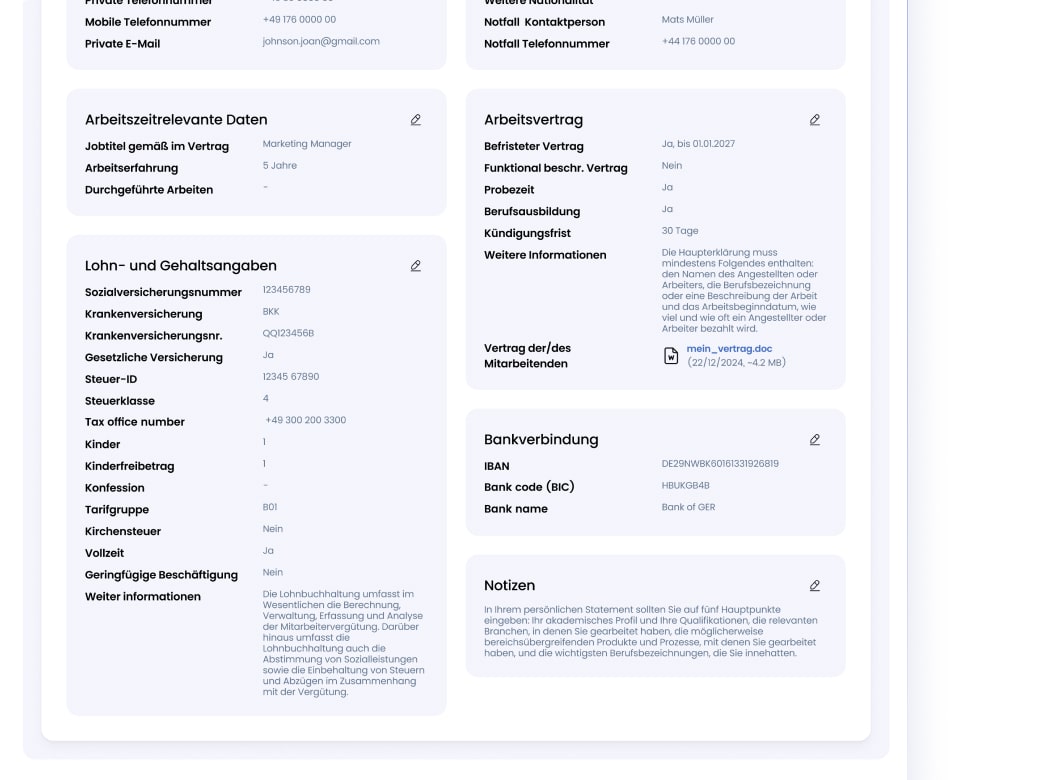Edit Lohn- und Gehaltsangaben details
The height and width of the screenshot is (780, 1048).
(x=416, y=266)
